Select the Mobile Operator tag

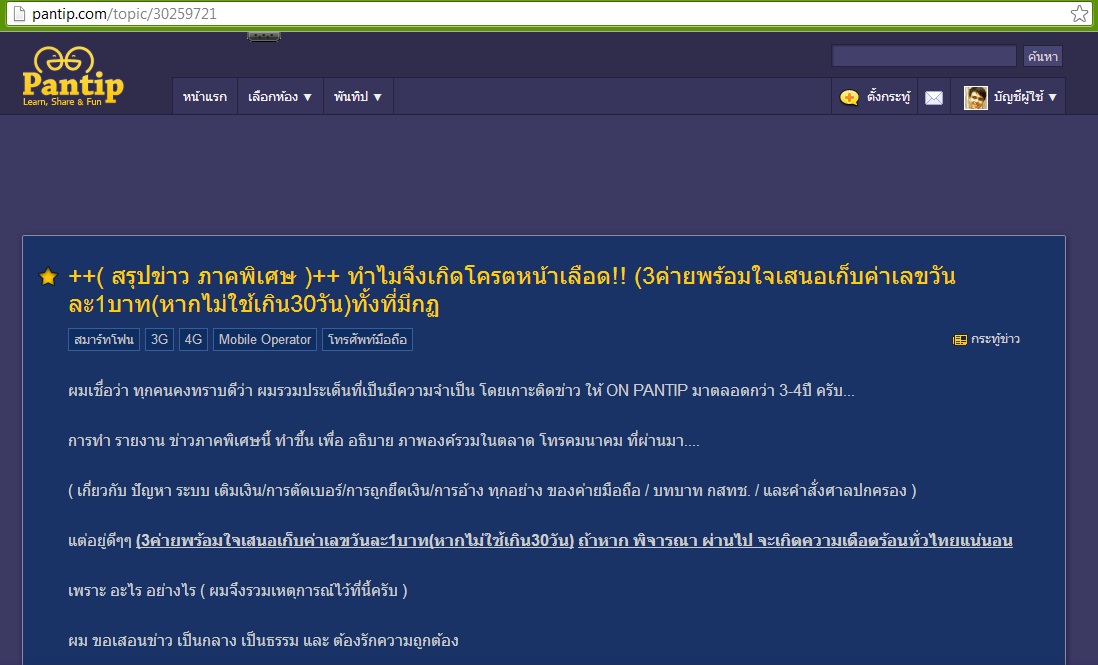click(265, 340)
